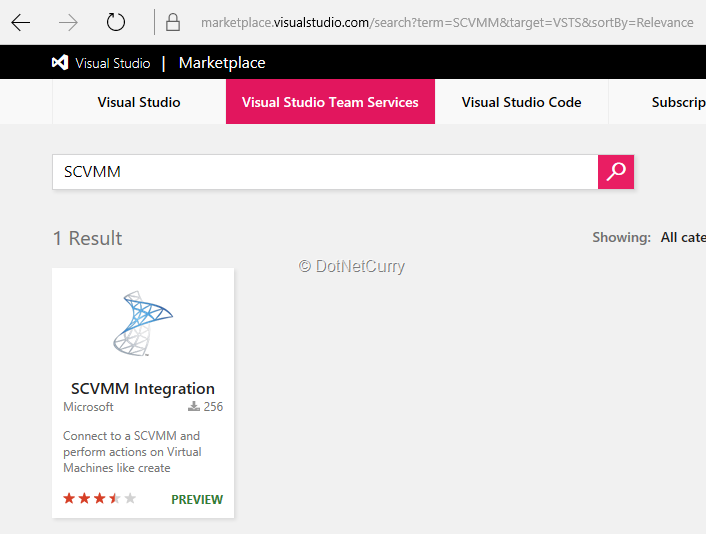
Task: Click the SCVMM search input field
Action: point(325,172)
